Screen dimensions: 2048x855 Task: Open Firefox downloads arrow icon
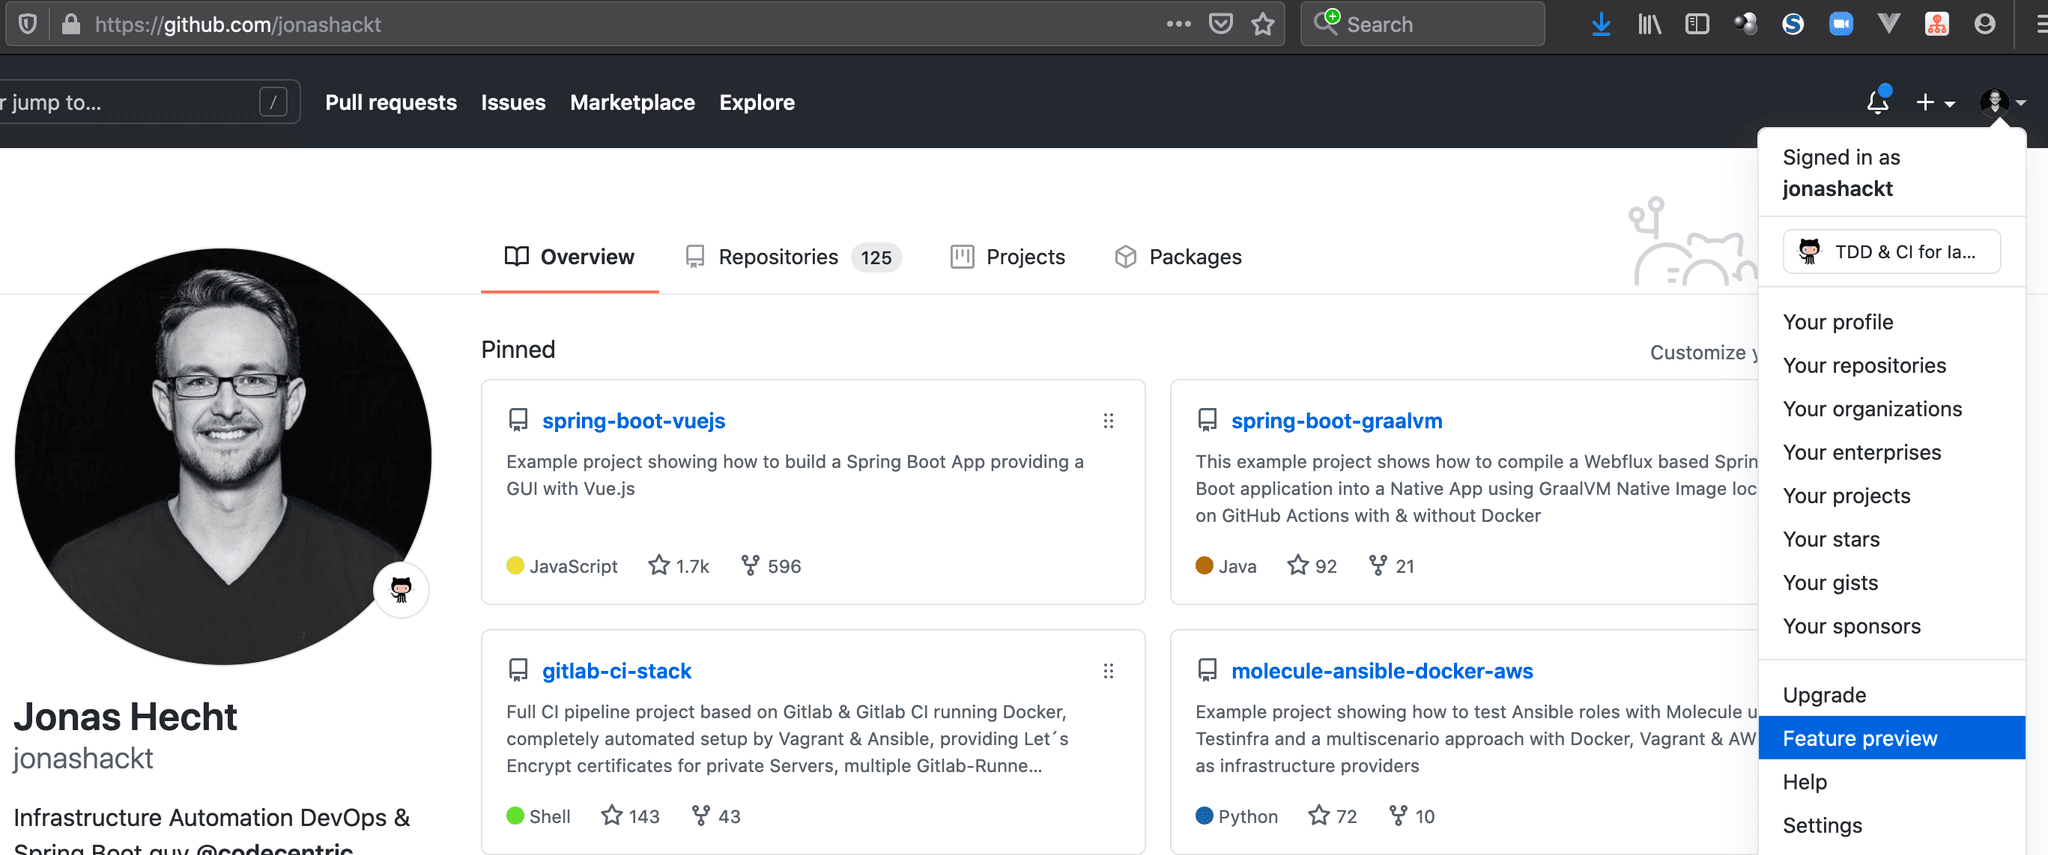click(x=1601, y=24)
